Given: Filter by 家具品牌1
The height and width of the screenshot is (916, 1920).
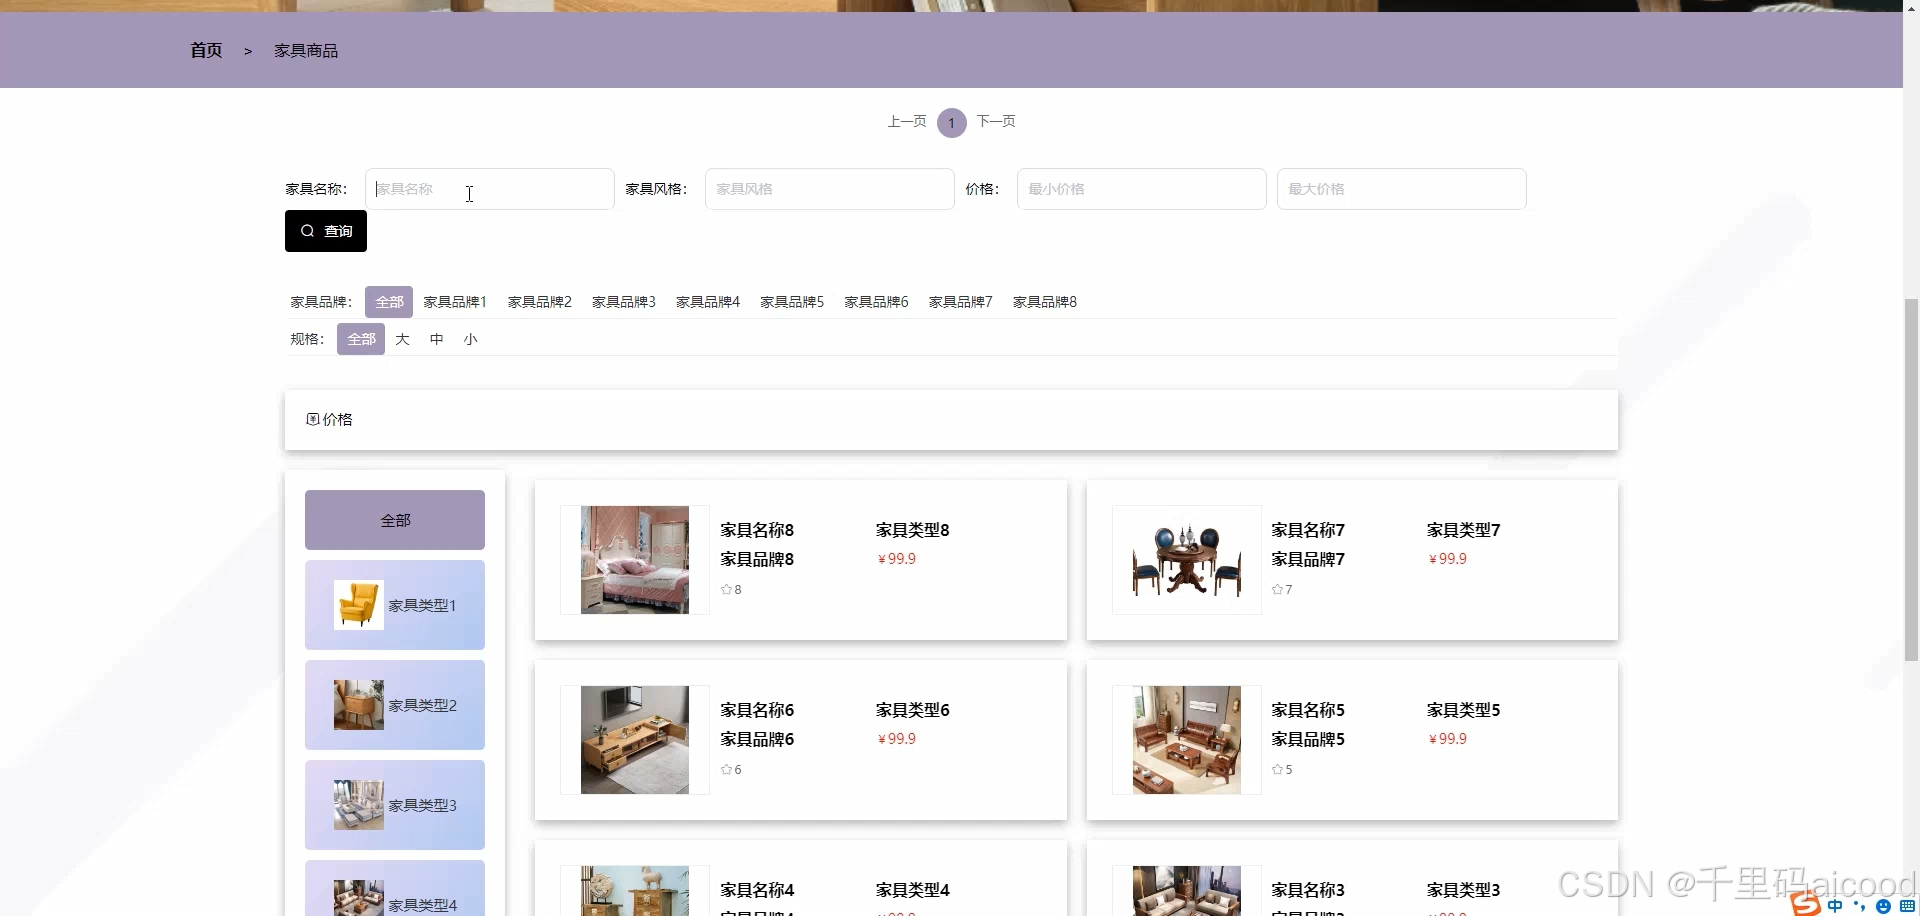Looking at the screenshot, I should (455, 302).
